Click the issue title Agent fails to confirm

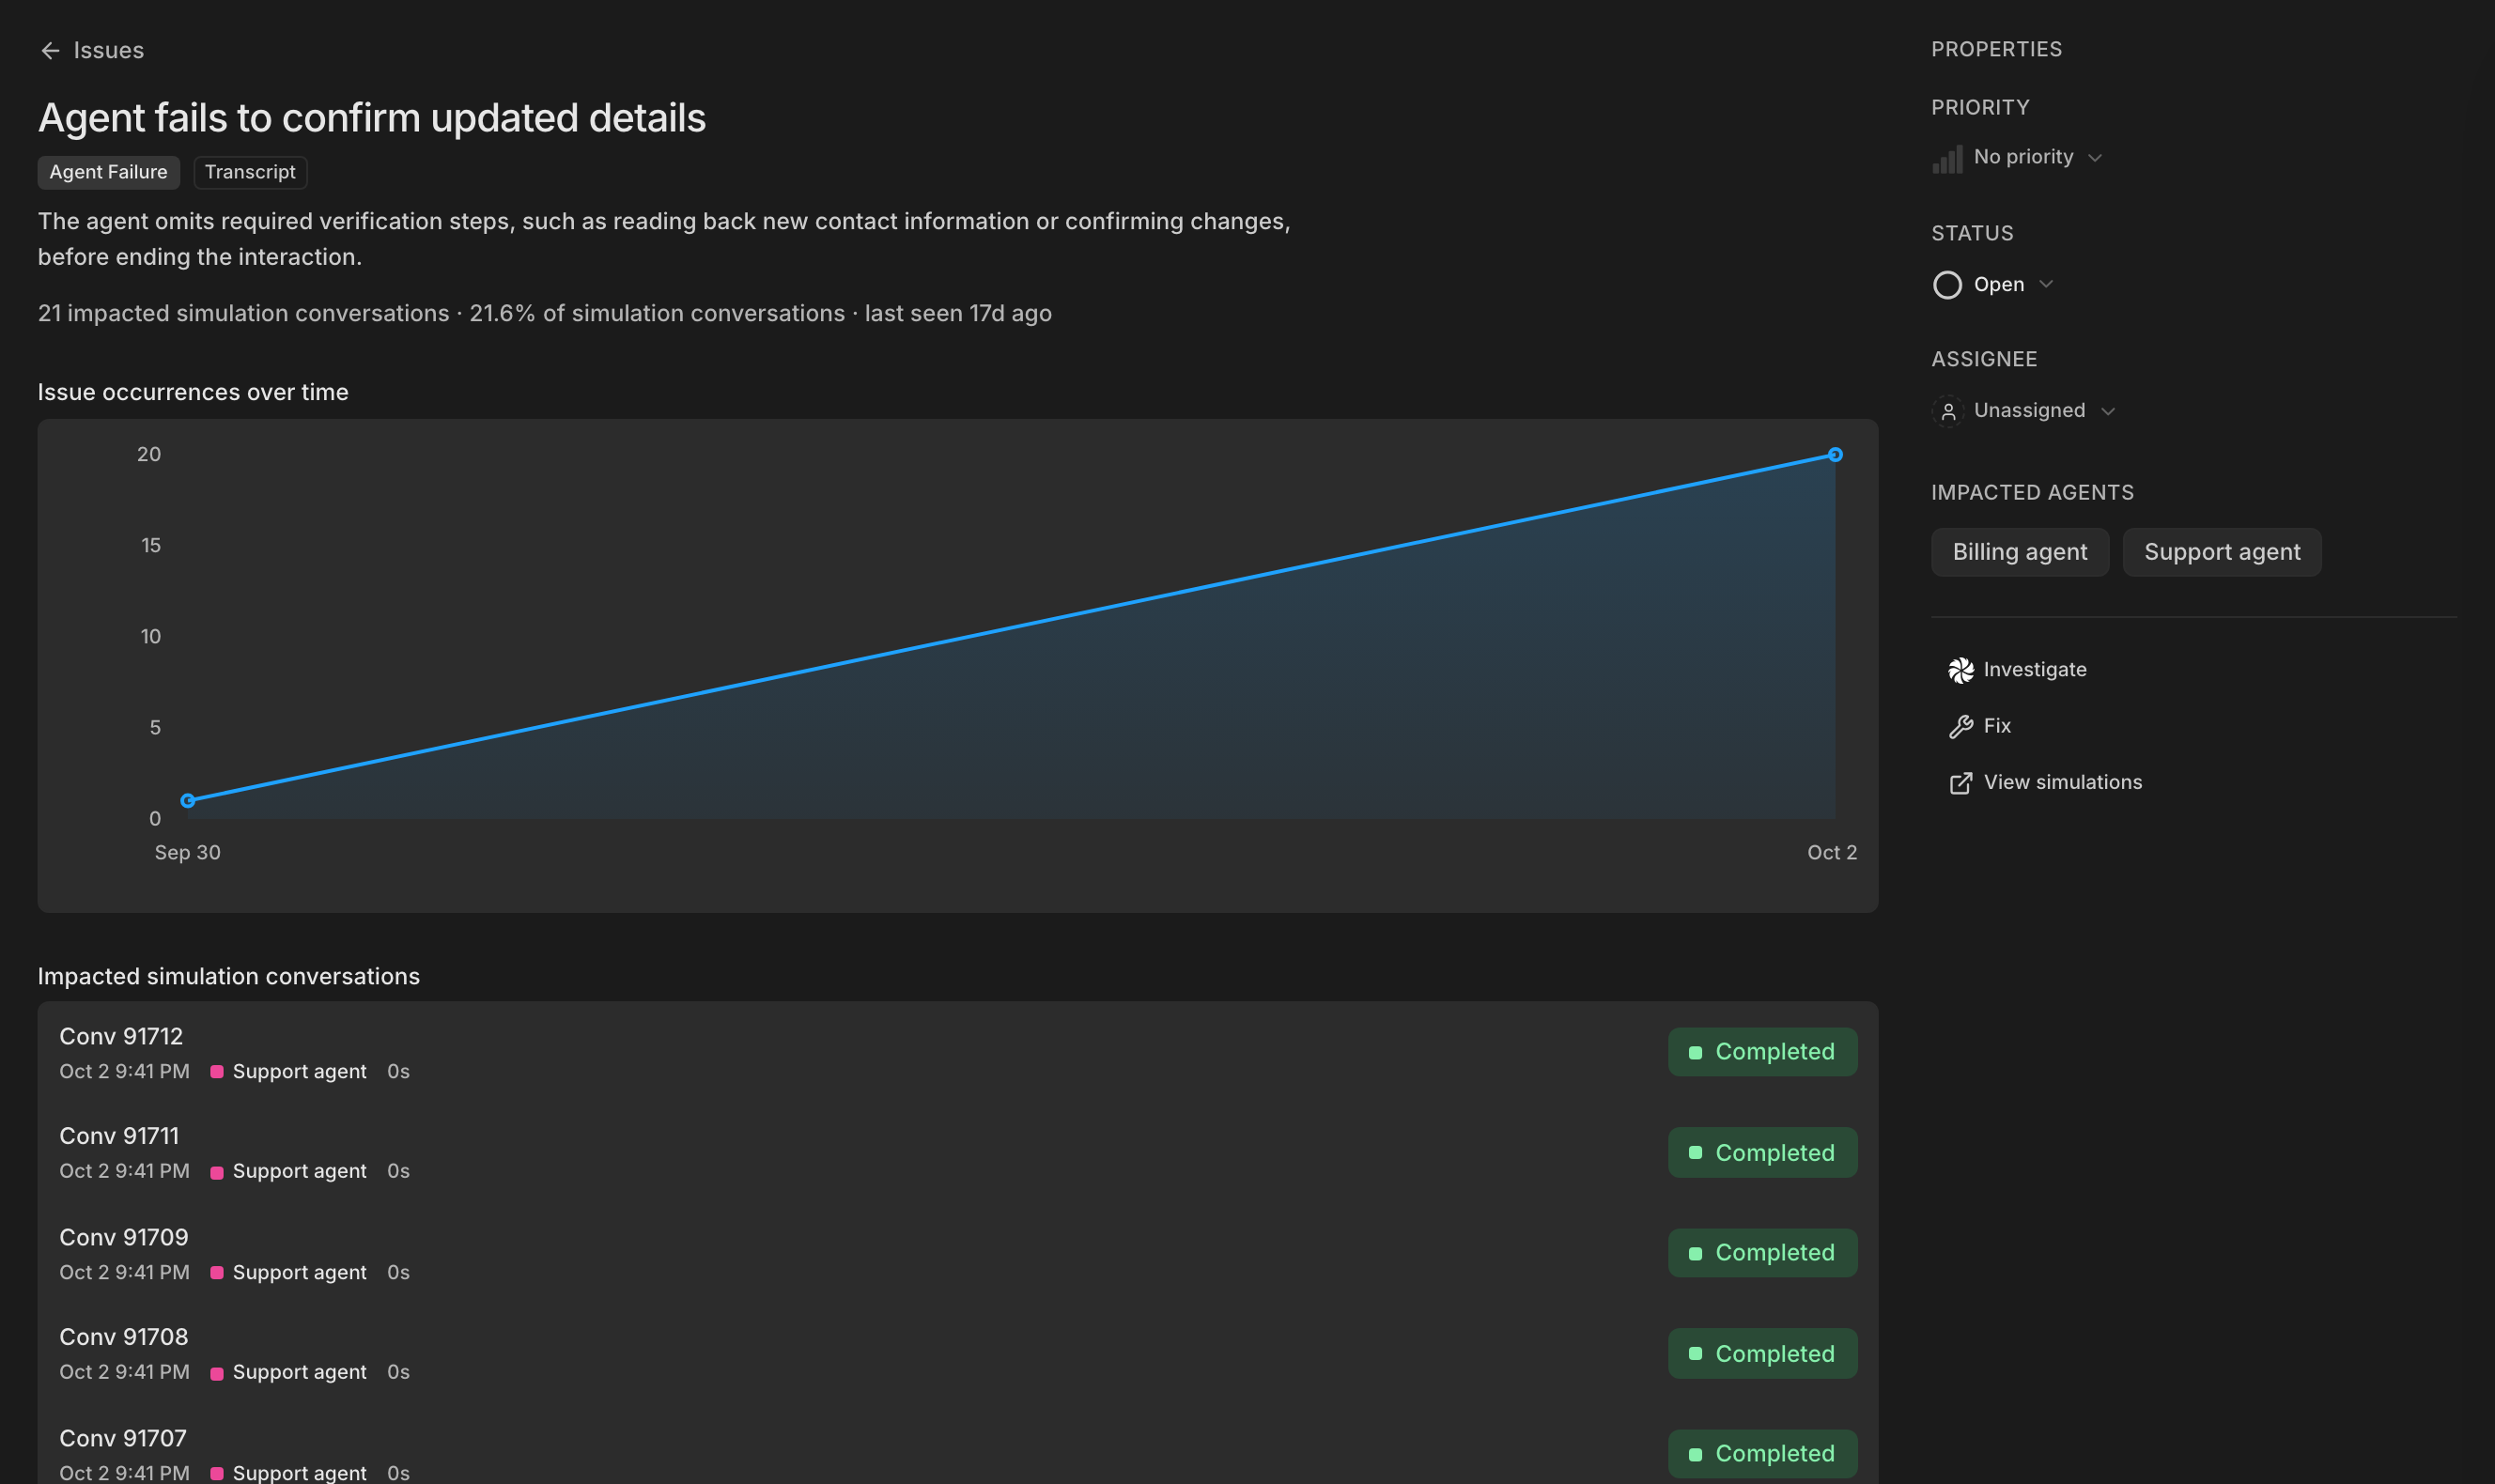point(372,118)
